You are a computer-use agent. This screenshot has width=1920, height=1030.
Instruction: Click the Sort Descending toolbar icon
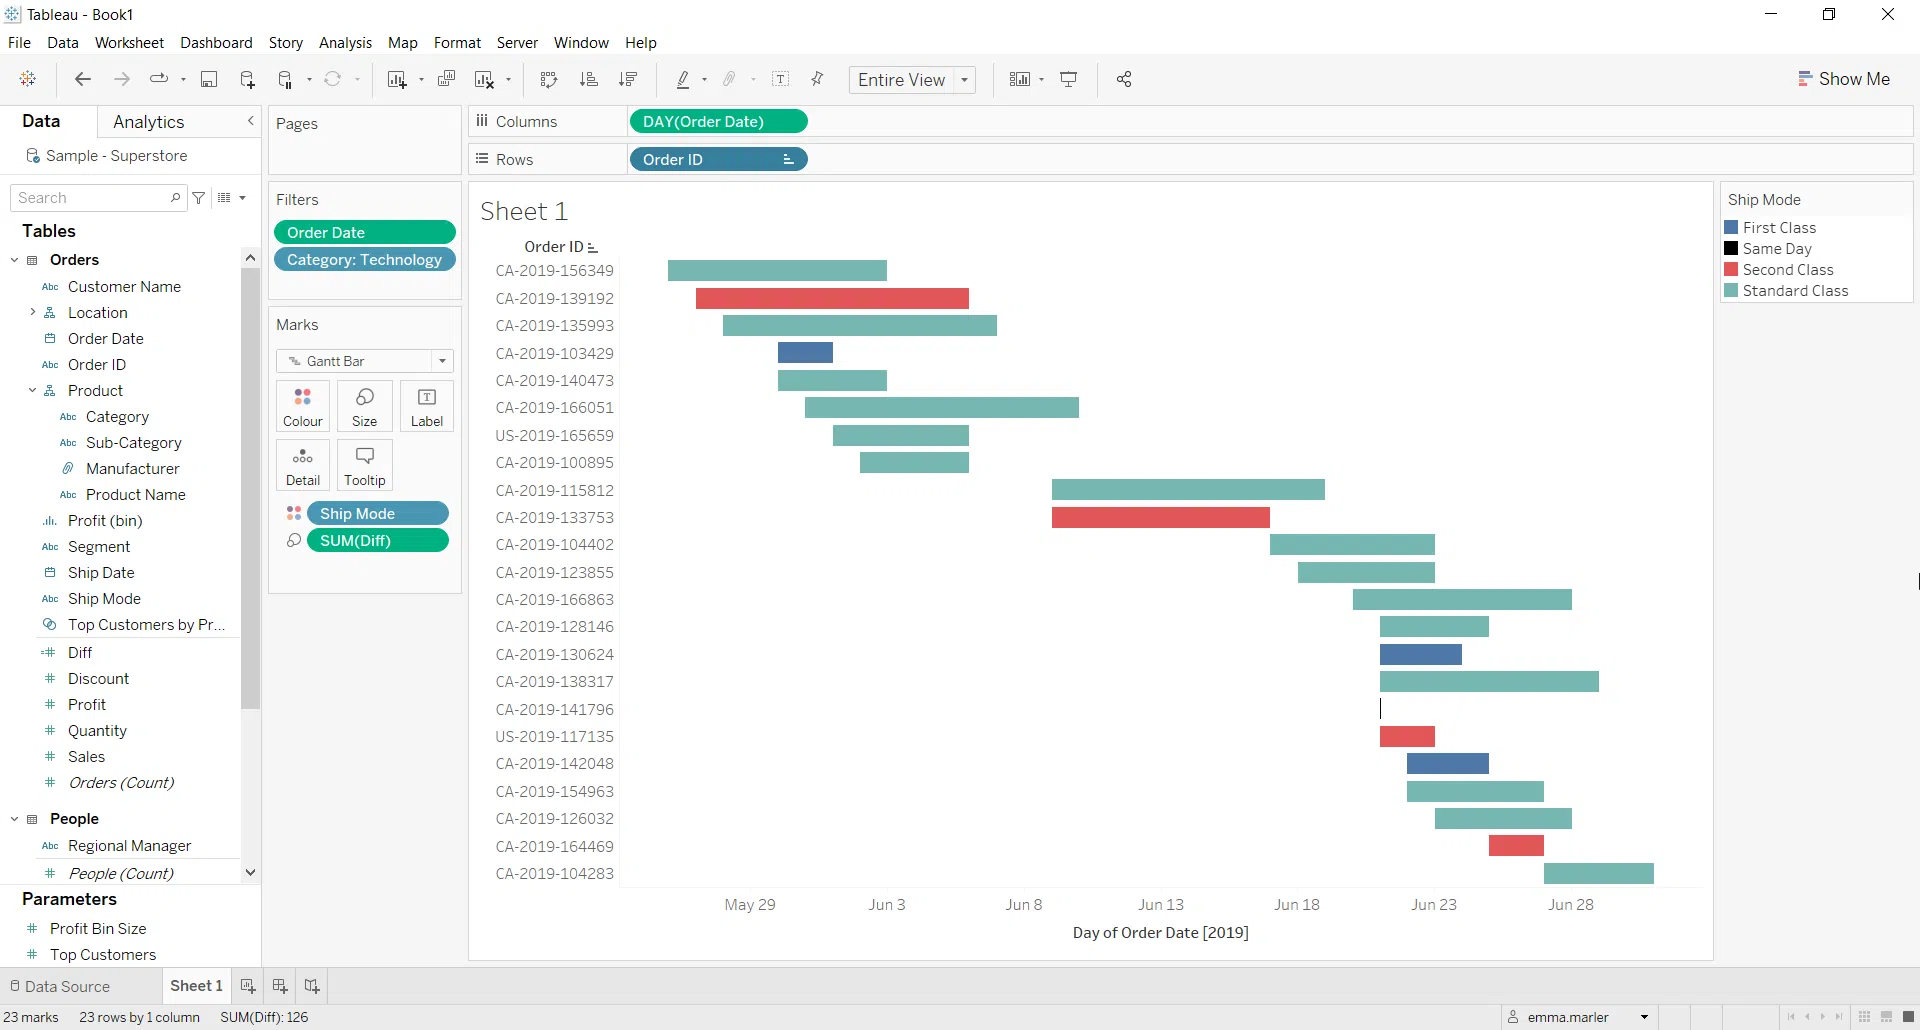[629, 79]
